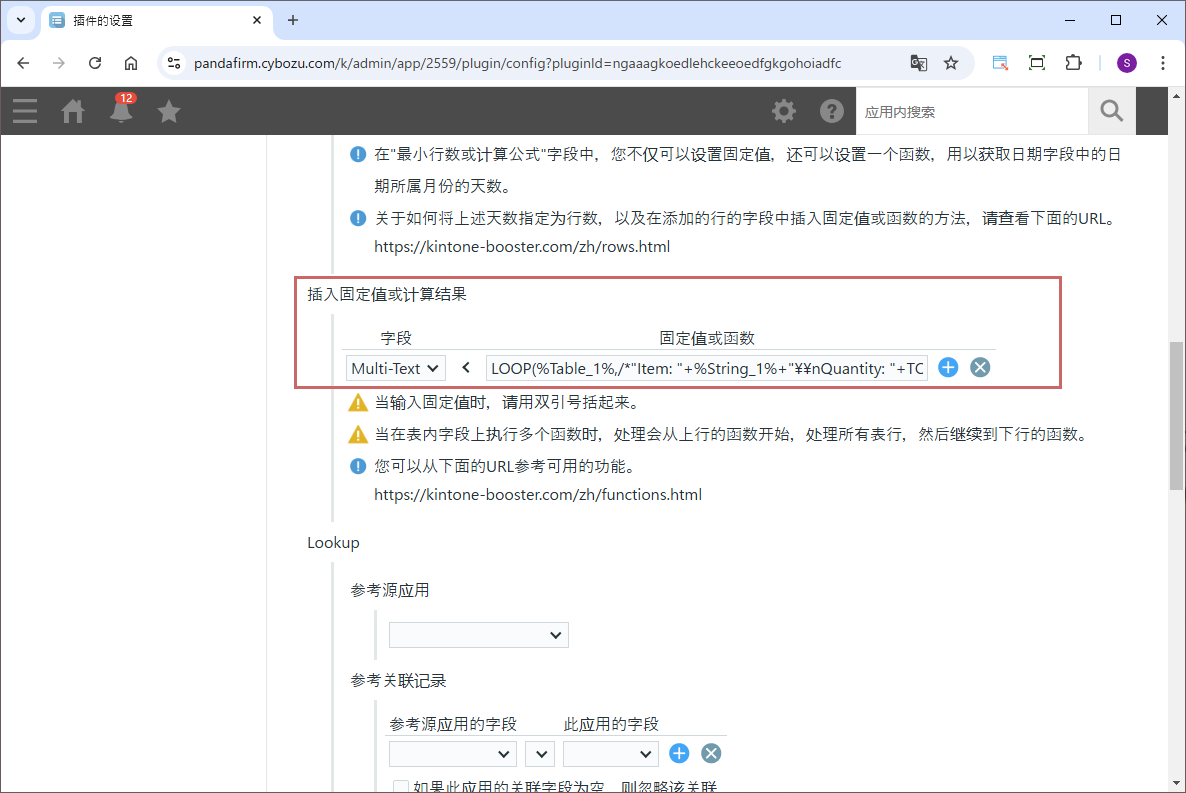Remove the LOOP formula row
This screenshot has width=1186, height=793.
click(x=980, y=368)
